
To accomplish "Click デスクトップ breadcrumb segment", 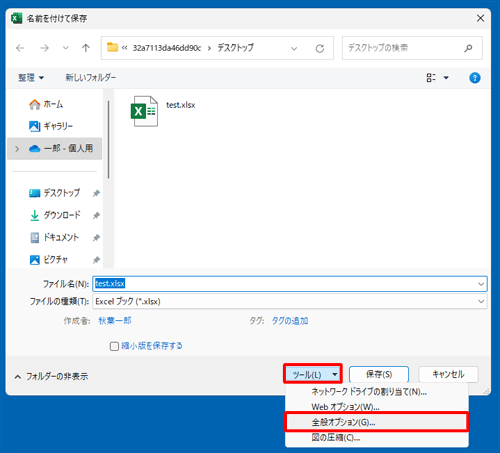I will click(x=236, y=48).
